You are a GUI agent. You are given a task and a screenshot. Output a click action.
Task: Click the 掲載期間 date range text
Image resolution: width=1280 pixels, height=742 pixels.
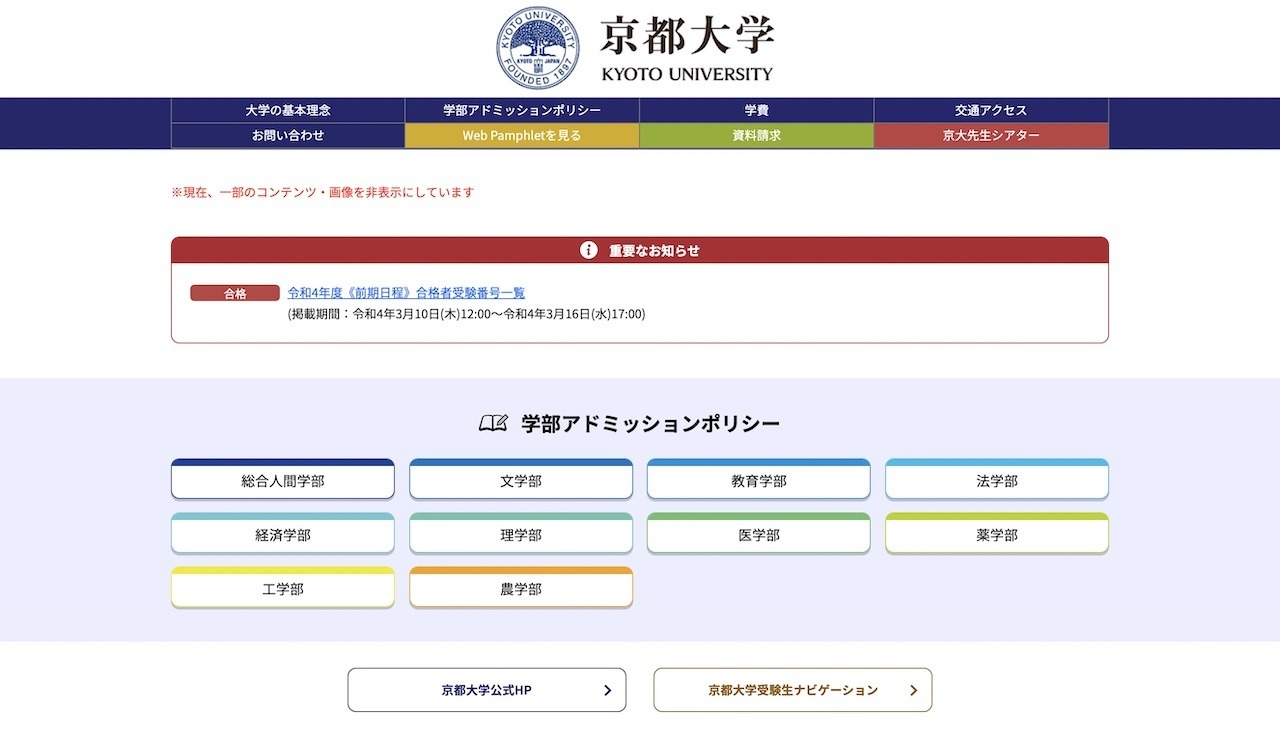click(x=466, y=314)
